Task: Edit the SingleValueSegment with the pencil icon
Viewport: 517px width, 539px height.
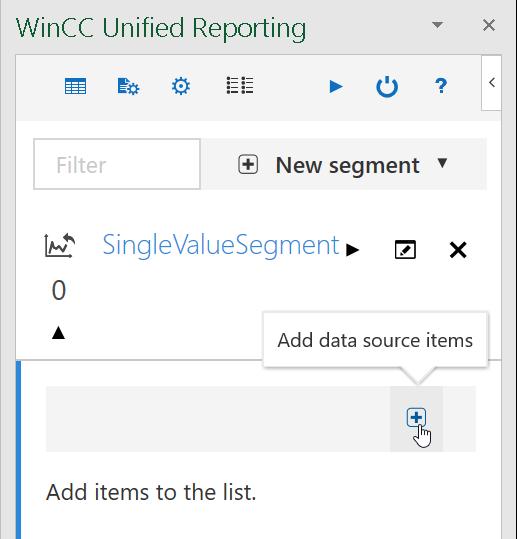Action: [x=405, y=250]
